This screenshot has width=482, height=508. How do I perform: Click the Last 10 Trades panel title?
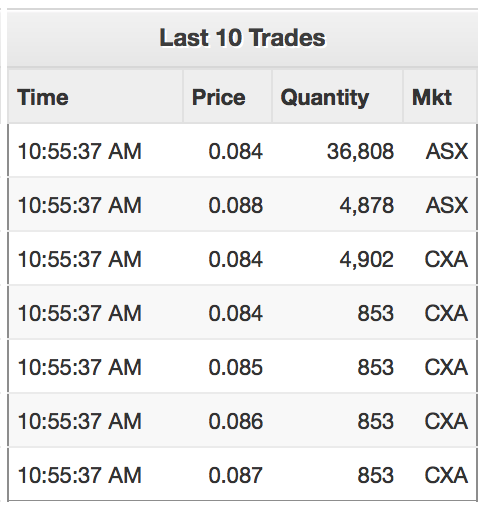[242, 37]
